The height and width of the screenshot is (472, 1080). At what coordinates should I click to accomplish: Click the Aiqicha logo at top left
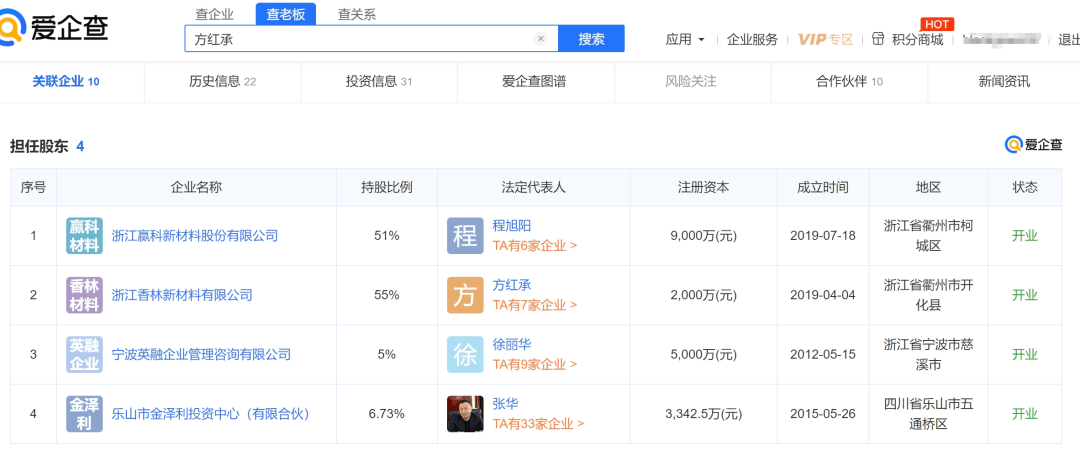coord(53,26)
